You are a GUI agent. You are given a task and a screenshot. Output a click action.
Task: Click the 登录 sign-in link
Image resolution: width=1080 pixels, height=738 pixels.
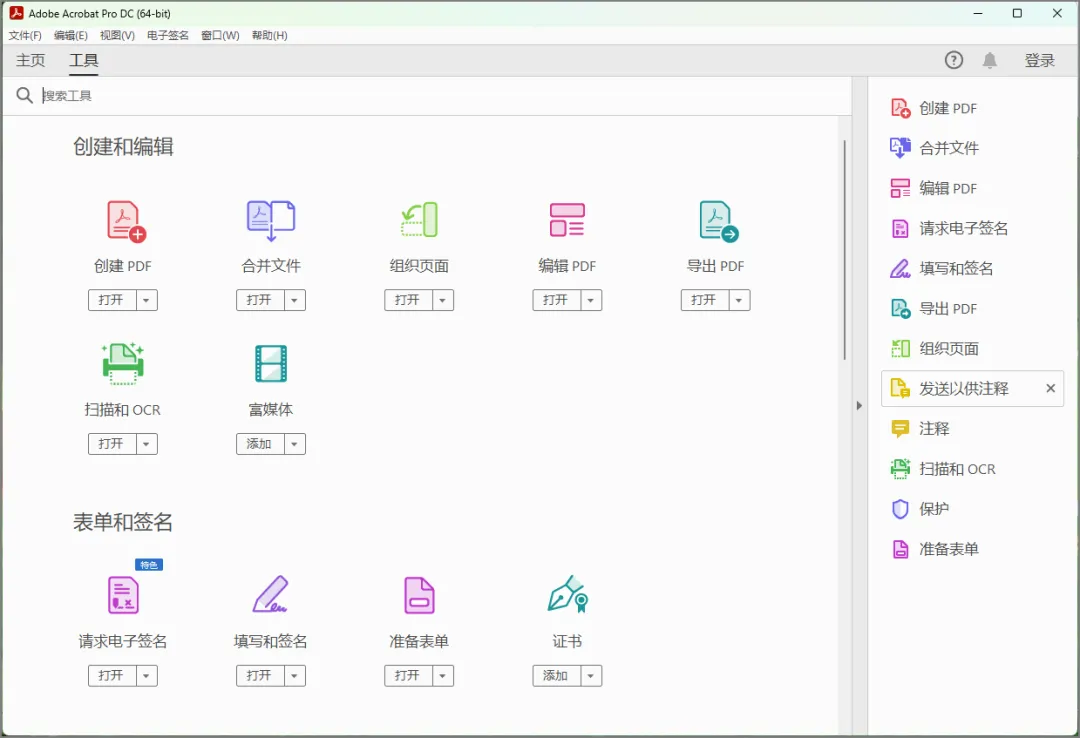pos(1039,61)
